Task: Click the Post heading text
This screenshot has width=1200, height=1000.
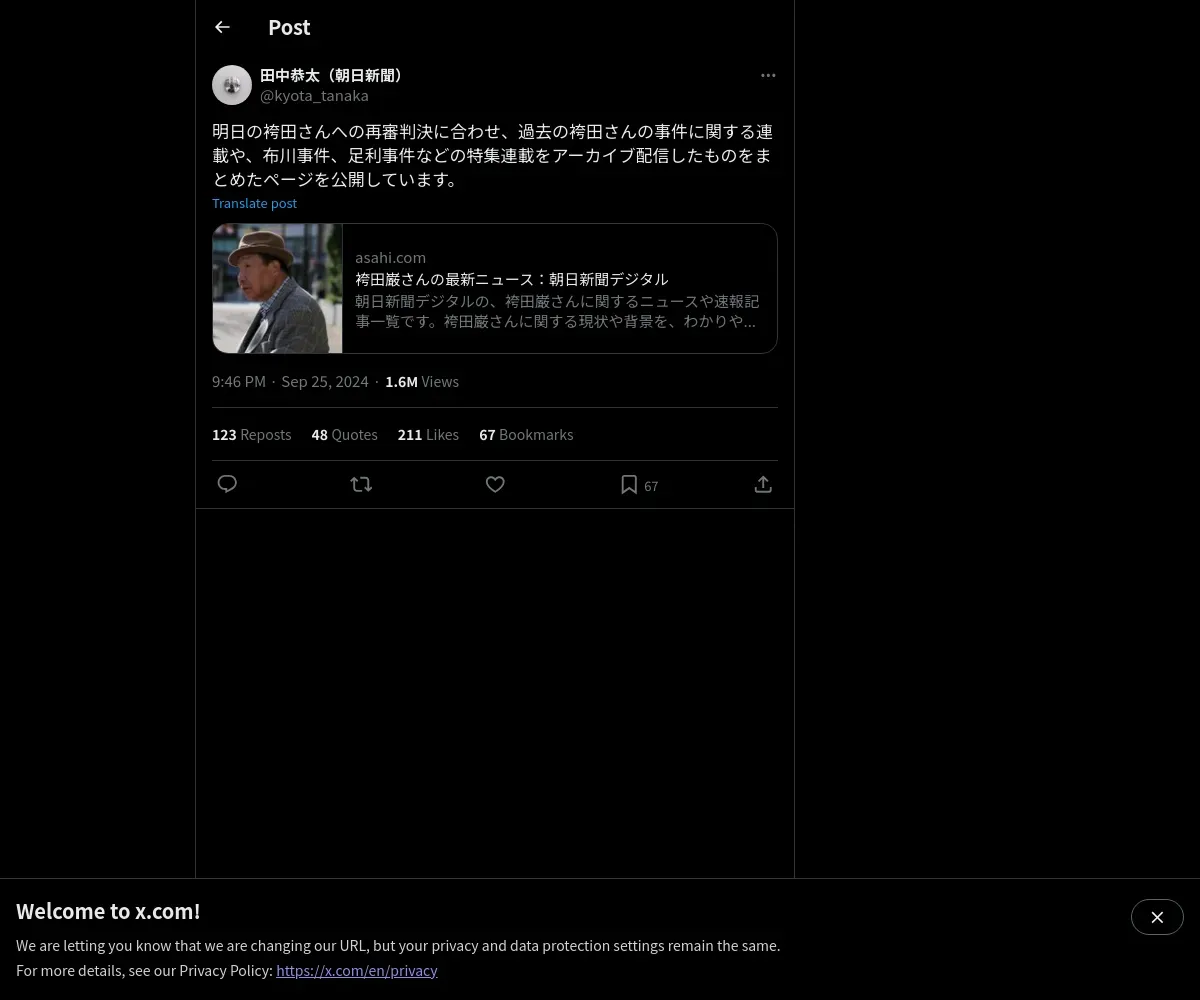Action: tap(289, 27)
